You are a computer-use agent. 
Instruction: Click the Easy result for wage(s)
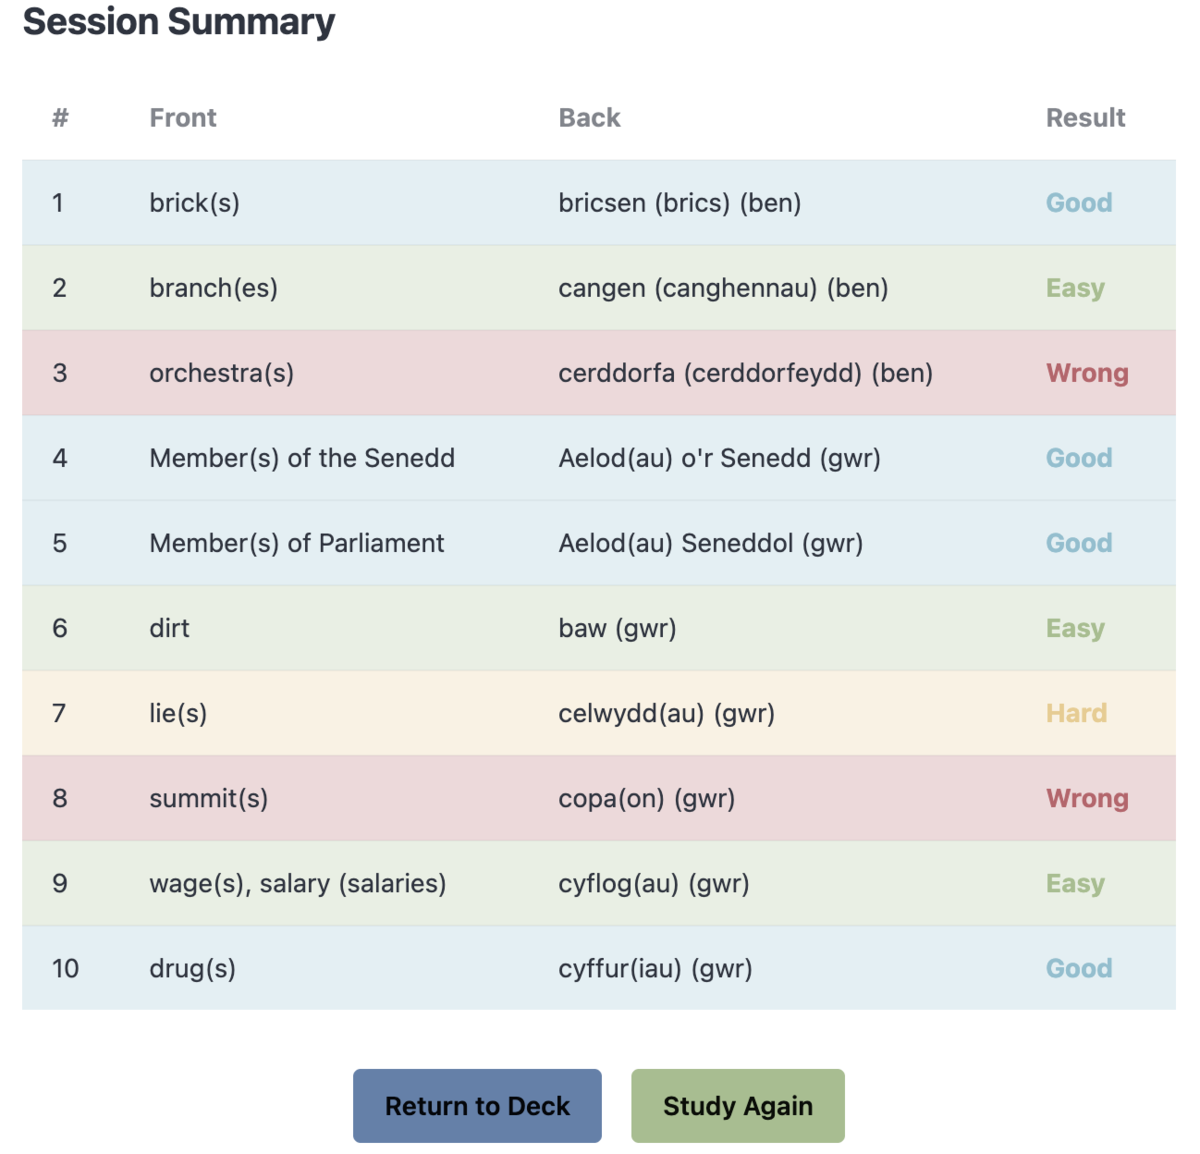click(x=1075, y=883)
